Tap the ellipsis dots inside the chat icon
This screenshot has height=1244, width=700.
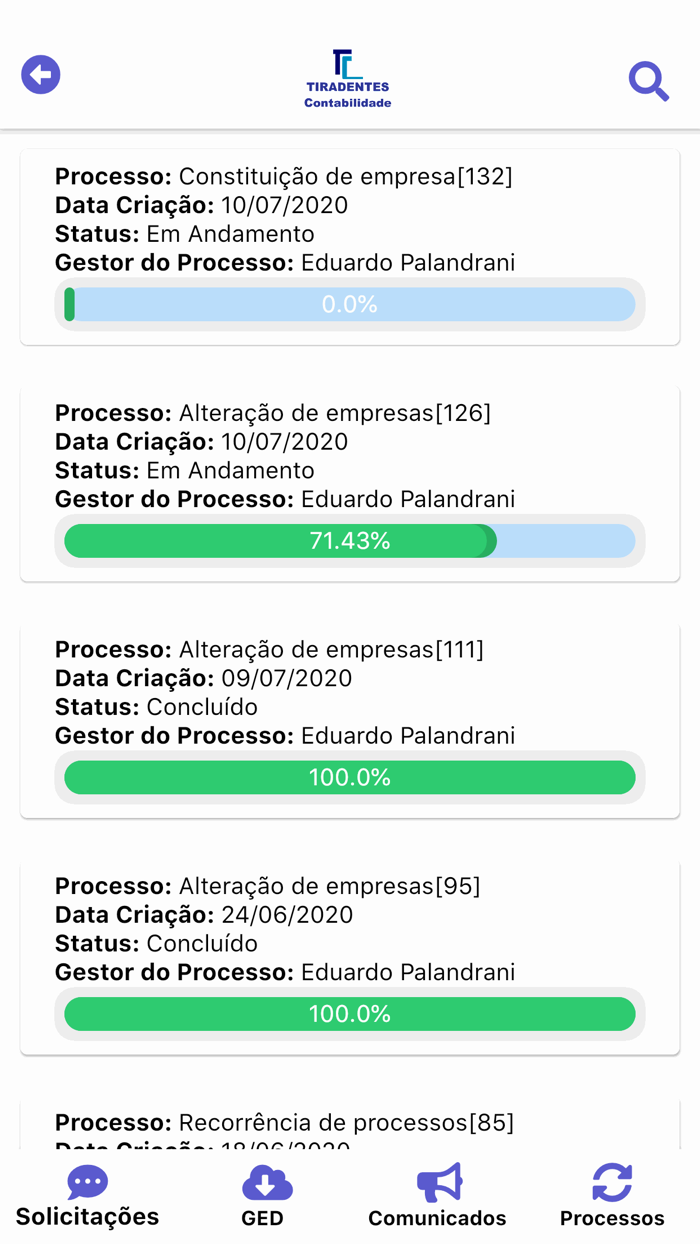pyautogui.click(x=86, y=1180)
